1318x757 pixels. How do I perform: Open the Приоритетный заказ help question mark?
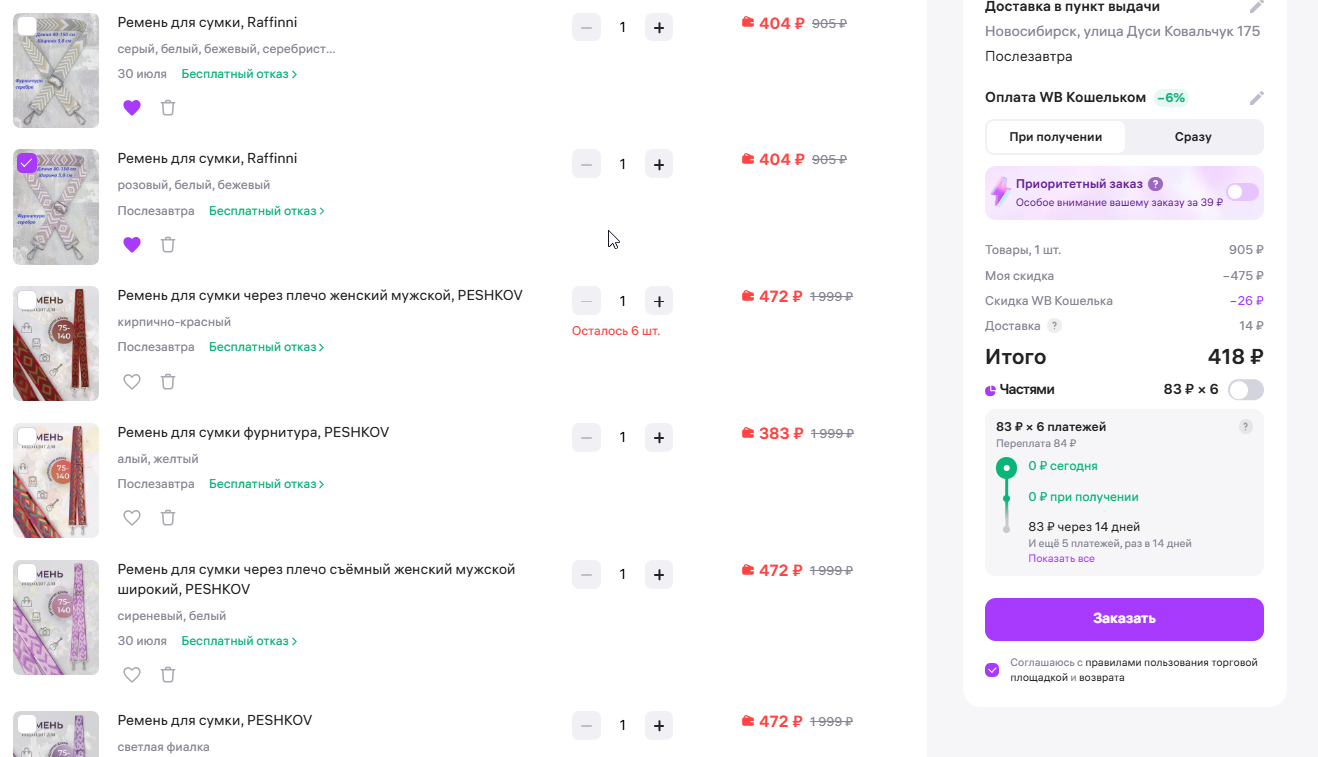[1155, 184]
